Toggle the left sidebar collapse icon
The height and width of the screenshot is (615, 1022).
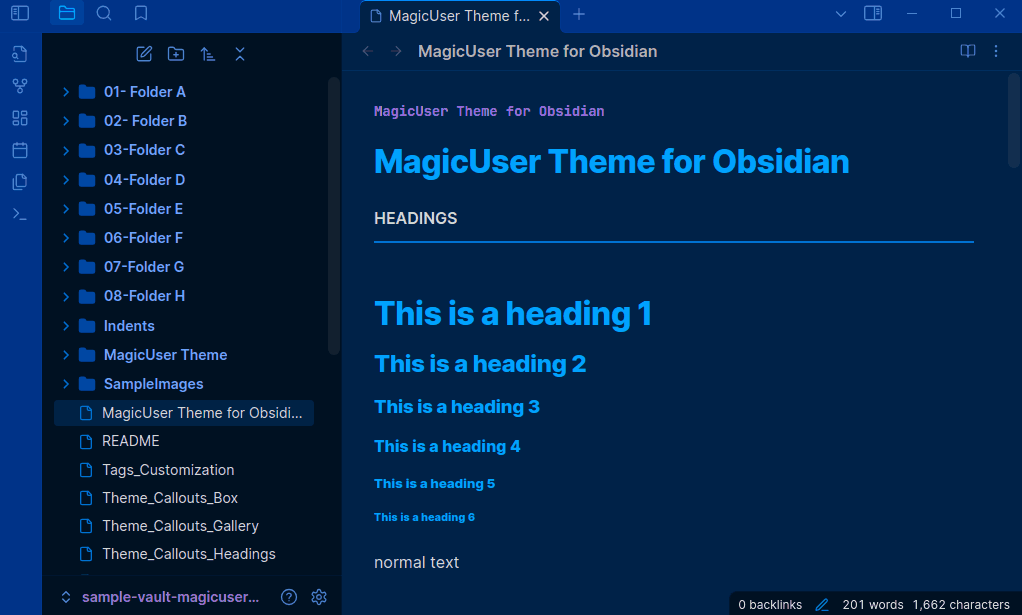[20, 13]
